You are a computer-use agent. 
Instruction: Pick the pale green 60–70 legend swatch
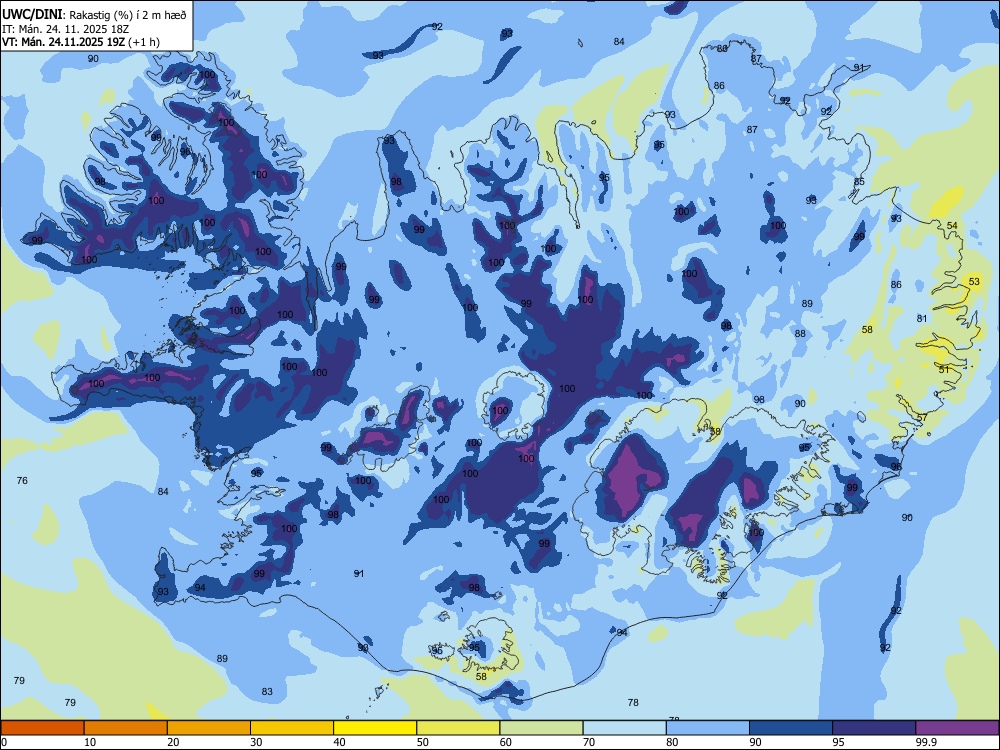click(x=541, y=728)
